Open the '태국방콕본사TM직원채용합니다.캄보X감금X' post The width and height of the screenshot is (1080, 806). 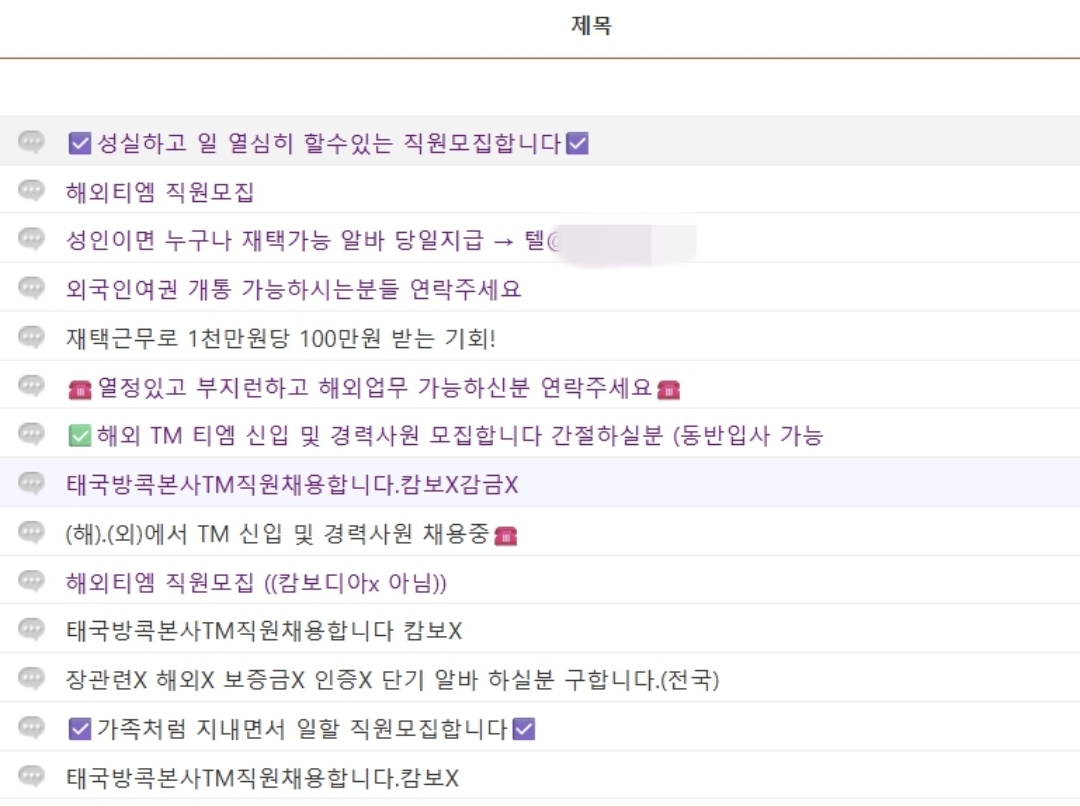point(292,485)
